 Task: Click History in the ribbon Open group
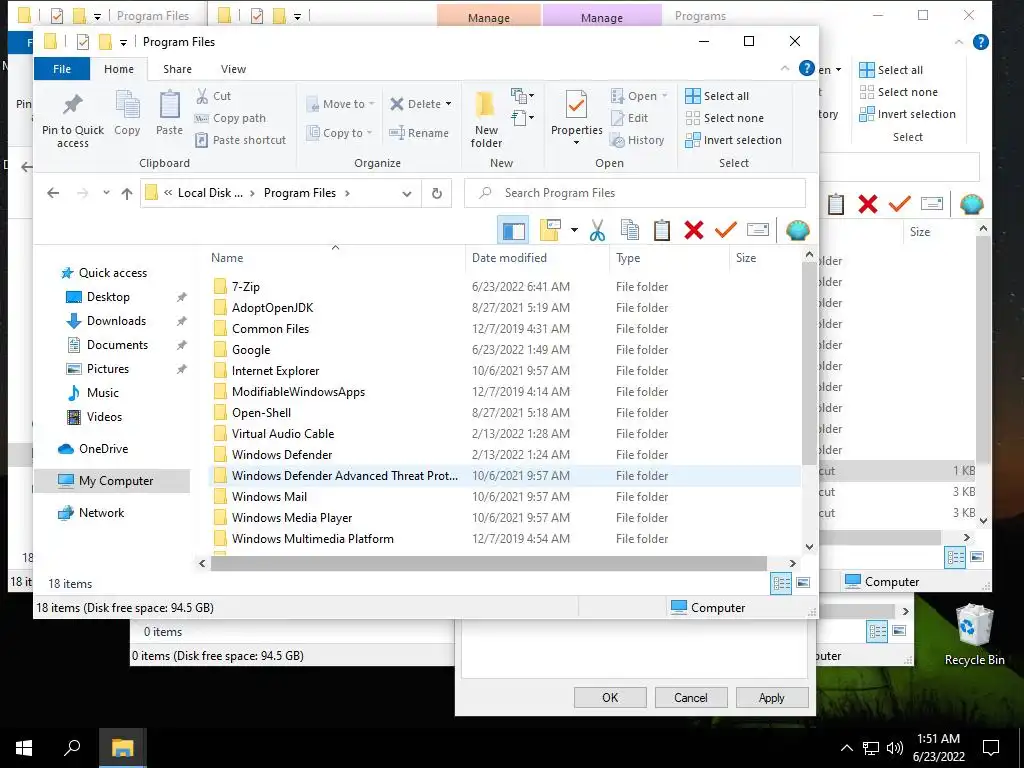[637, 140]
